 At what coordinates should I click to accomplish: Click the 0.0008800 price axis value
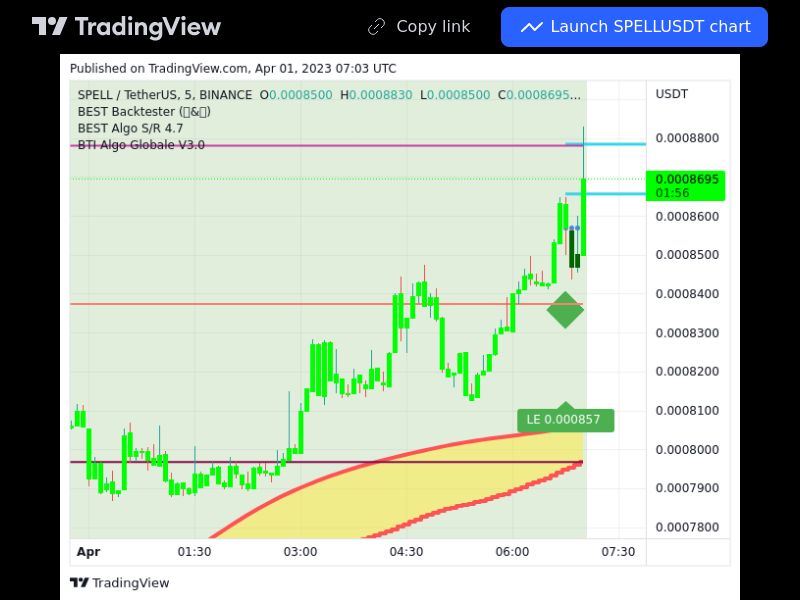click(x=687, y=138)
